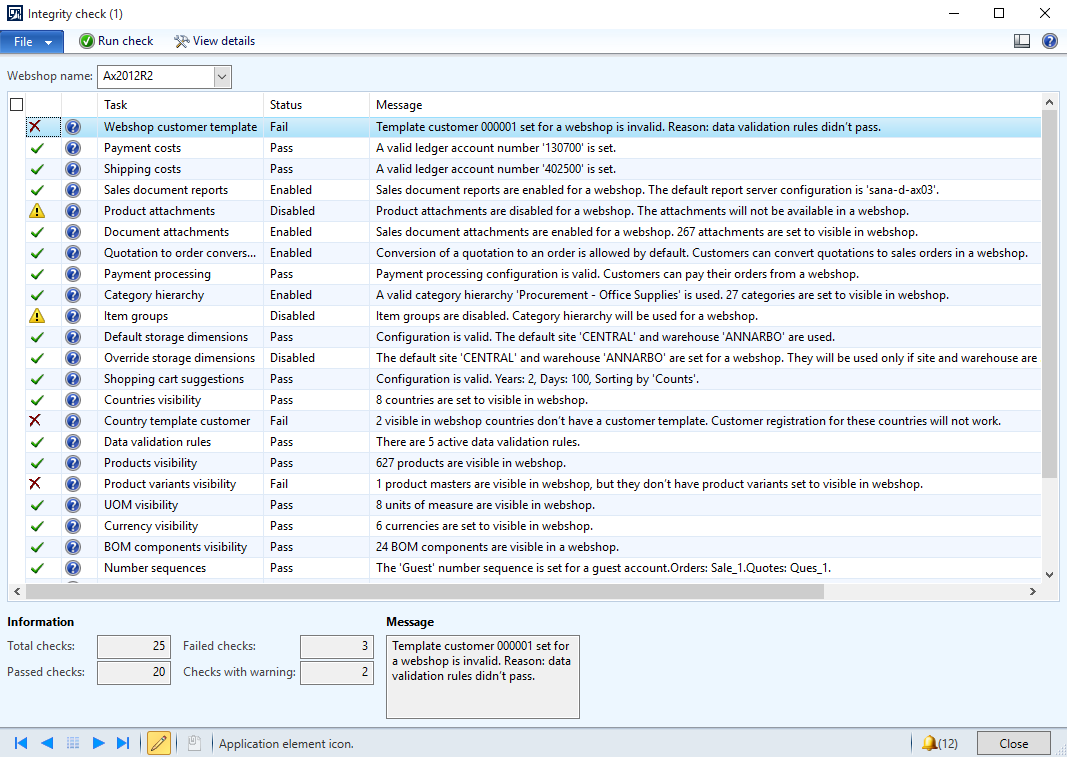Click help icon for Webshop customer template row
The height and width of the screenshot is (757, 1067).
(73, 127)
